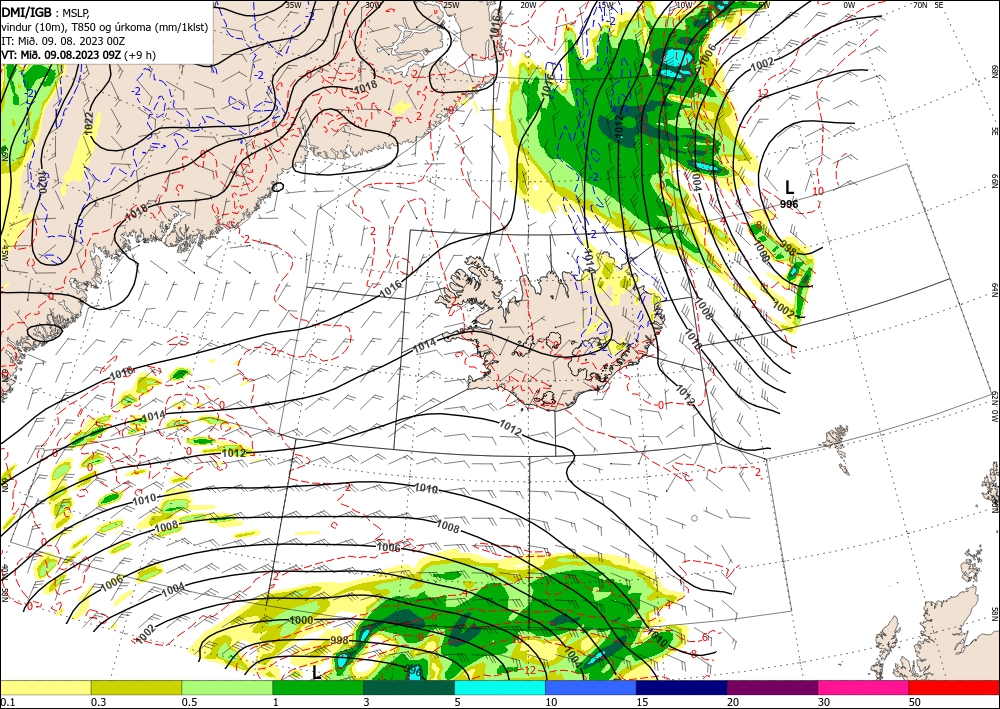Click the '1016' isobar label northwest of Iceland

(390, 288)
